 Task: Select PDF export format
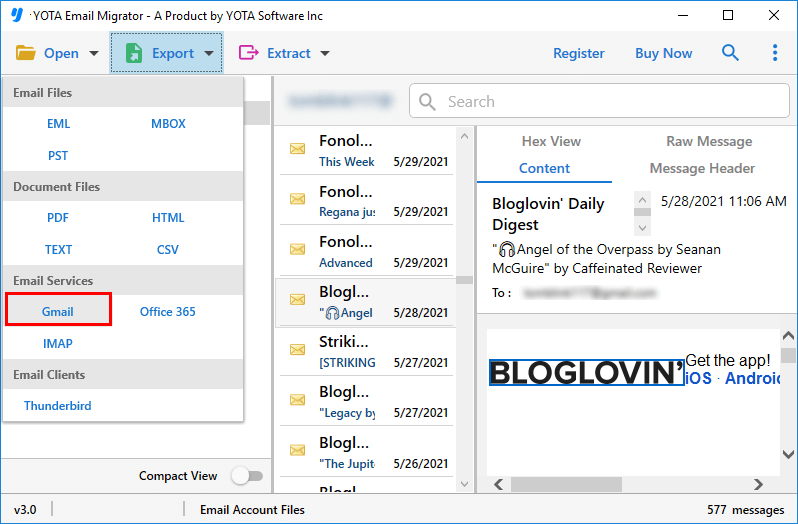(58, 218)
